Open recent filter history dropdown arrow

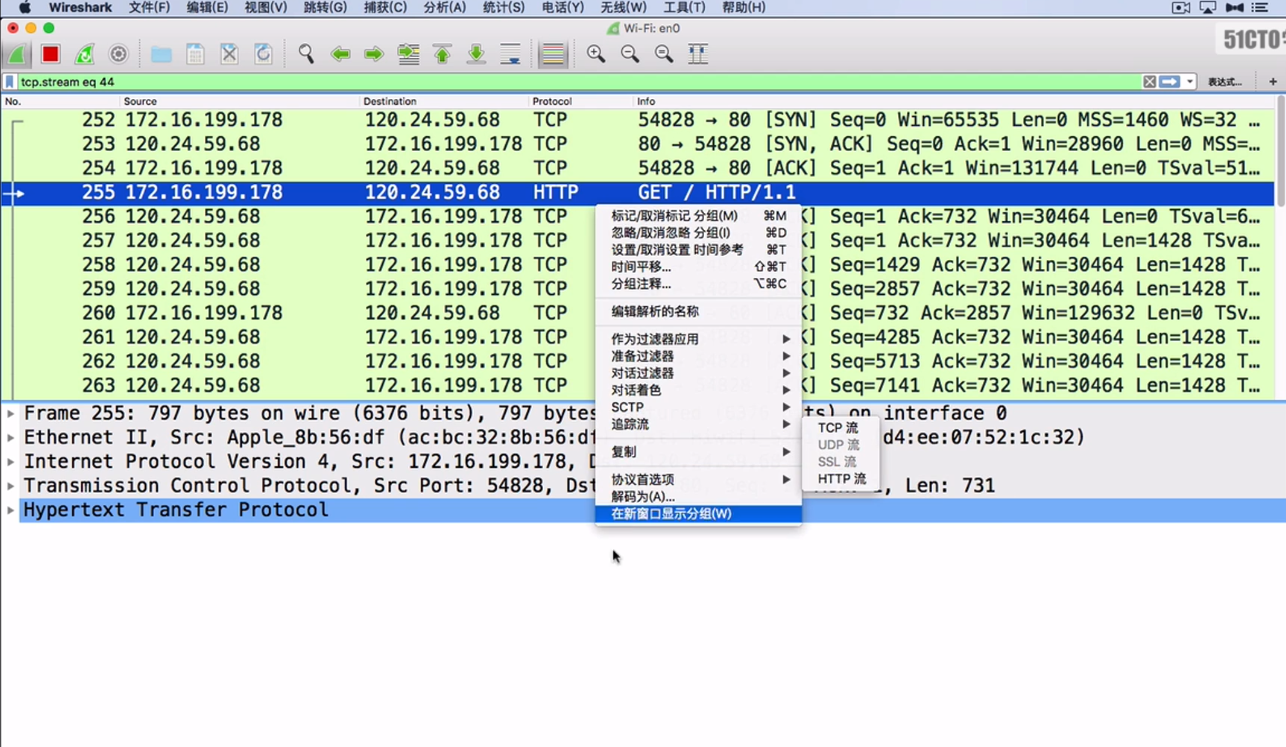[1189, 82]
